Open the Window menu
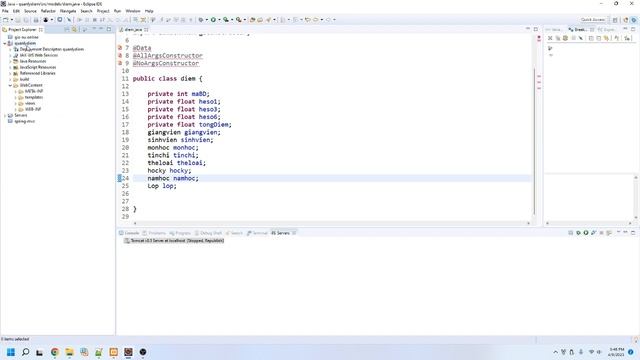Viewport: 640px width, 360px height. click(133, 11)
